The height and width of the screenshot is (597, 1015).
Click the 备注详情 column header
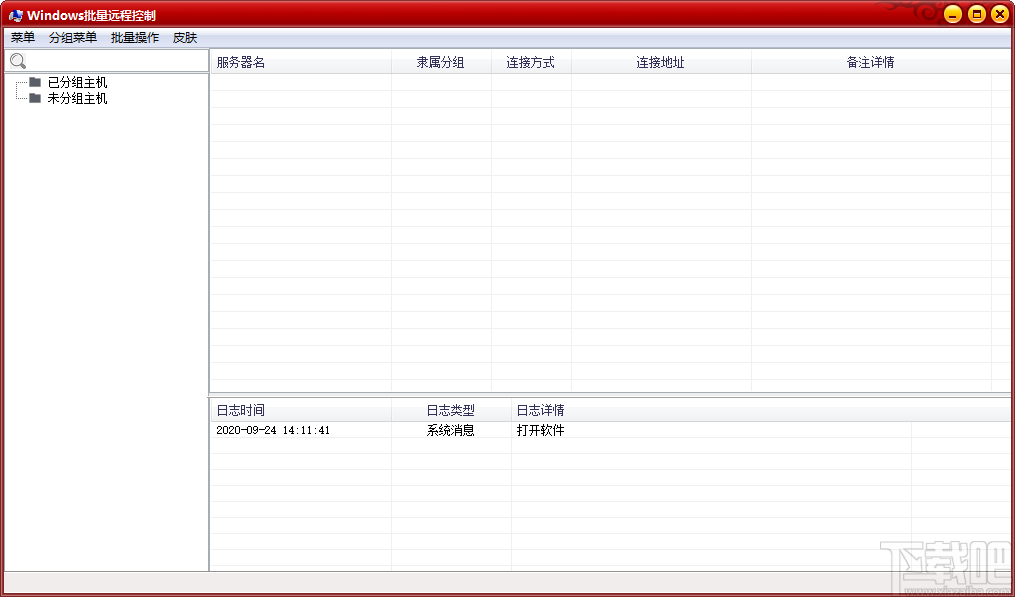(x=868, y=61)
